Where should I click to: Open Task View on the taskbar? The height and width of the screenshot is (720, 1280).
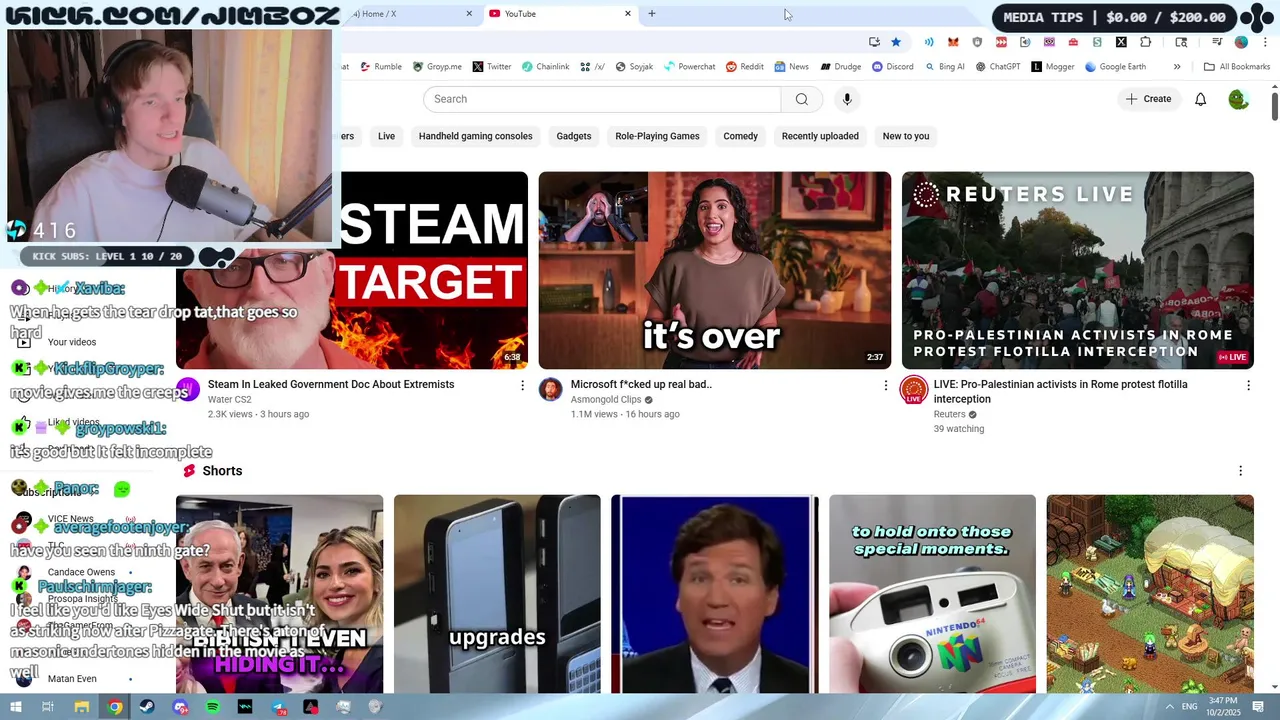tap(48, 707)
